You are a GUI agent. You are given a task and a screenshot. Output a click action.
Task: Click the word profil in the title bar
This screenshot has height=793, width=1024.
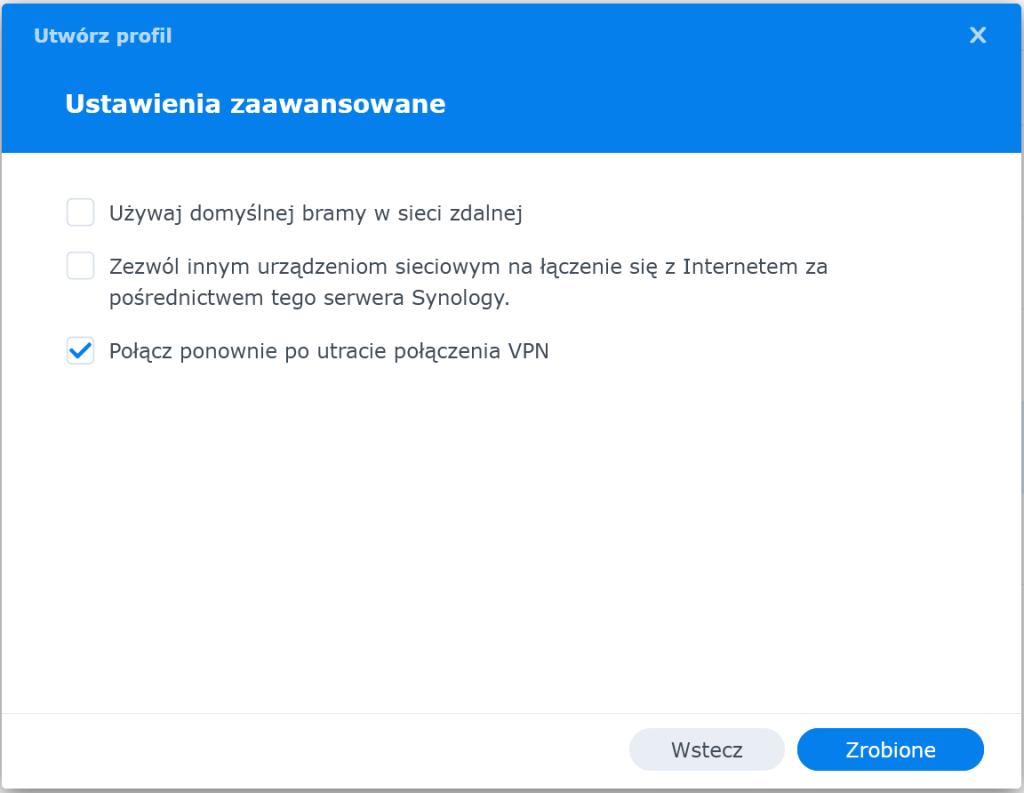tap(146, 36)
